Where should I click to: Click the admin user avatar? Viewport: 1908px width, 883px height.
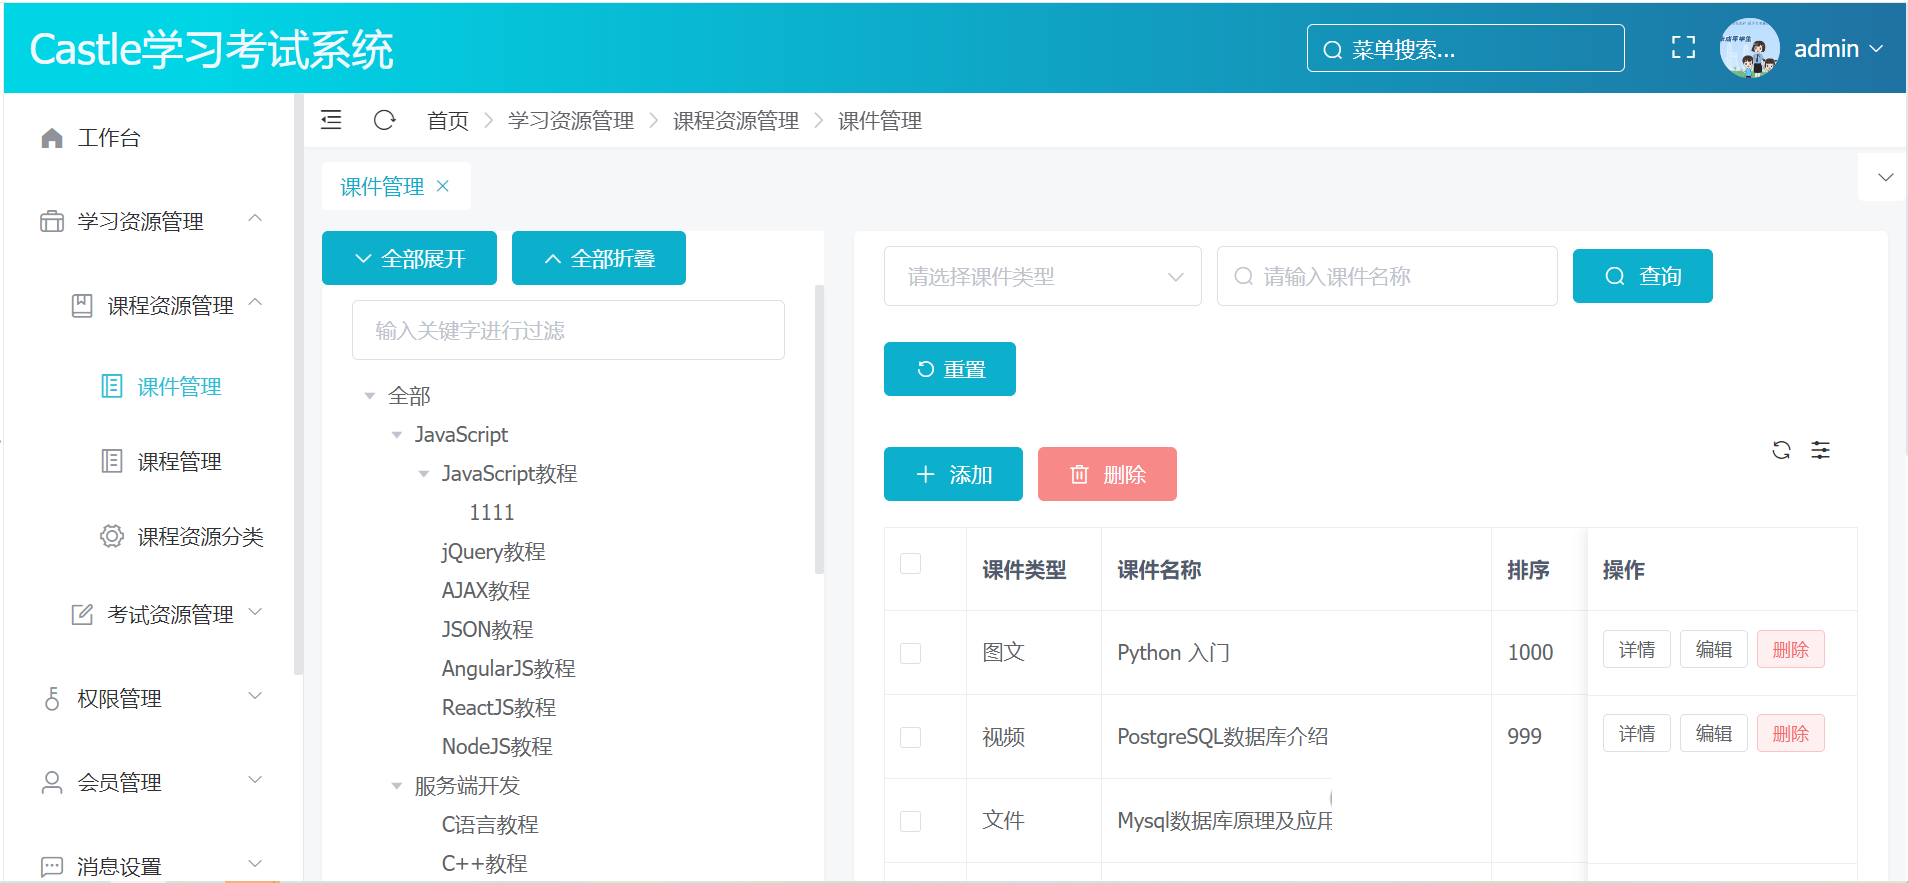[x=1748, y=48]
